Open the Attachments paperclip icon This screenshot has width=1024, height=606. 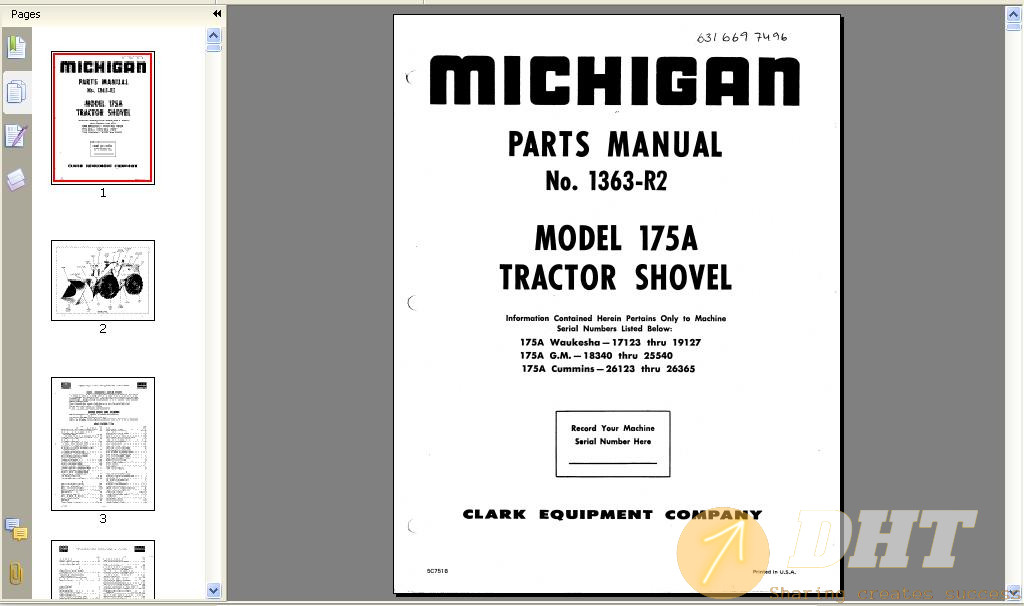(x=16, y=573)
